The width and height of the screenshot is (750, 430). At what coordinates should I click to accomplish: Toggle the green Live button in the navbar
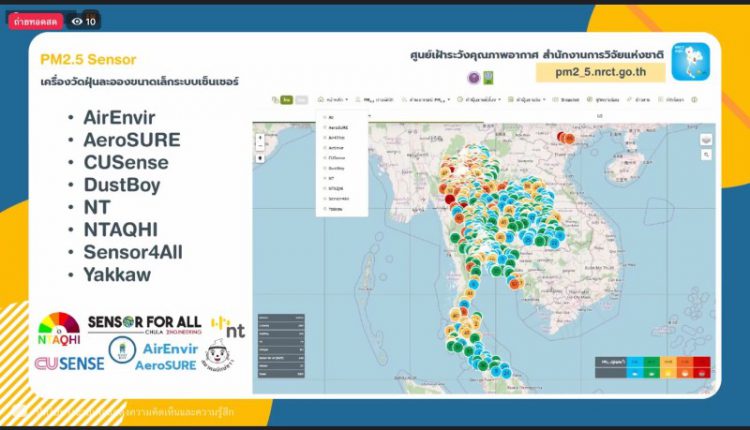(286, 100)
